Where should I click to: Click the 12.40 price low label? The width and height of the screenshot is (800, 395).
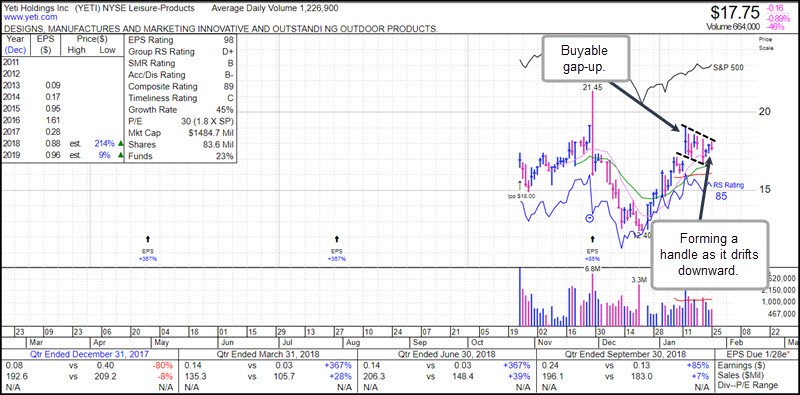(x=642, y=236)
